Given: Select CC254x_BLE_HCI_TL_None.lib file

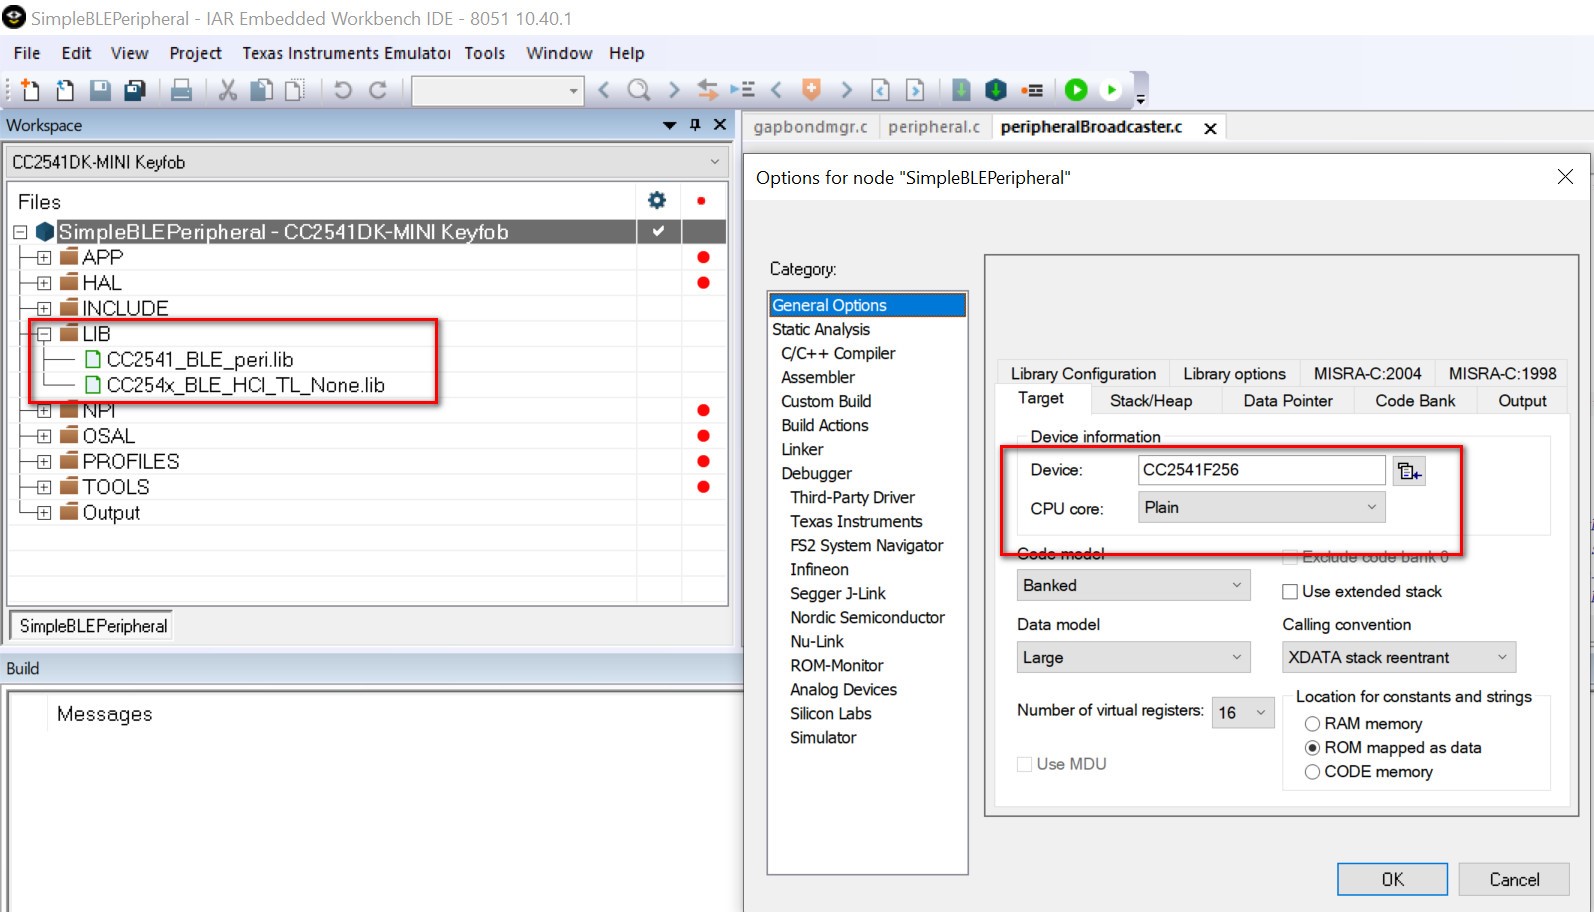Looking at the screenshot, I should (x=245, y=385).
